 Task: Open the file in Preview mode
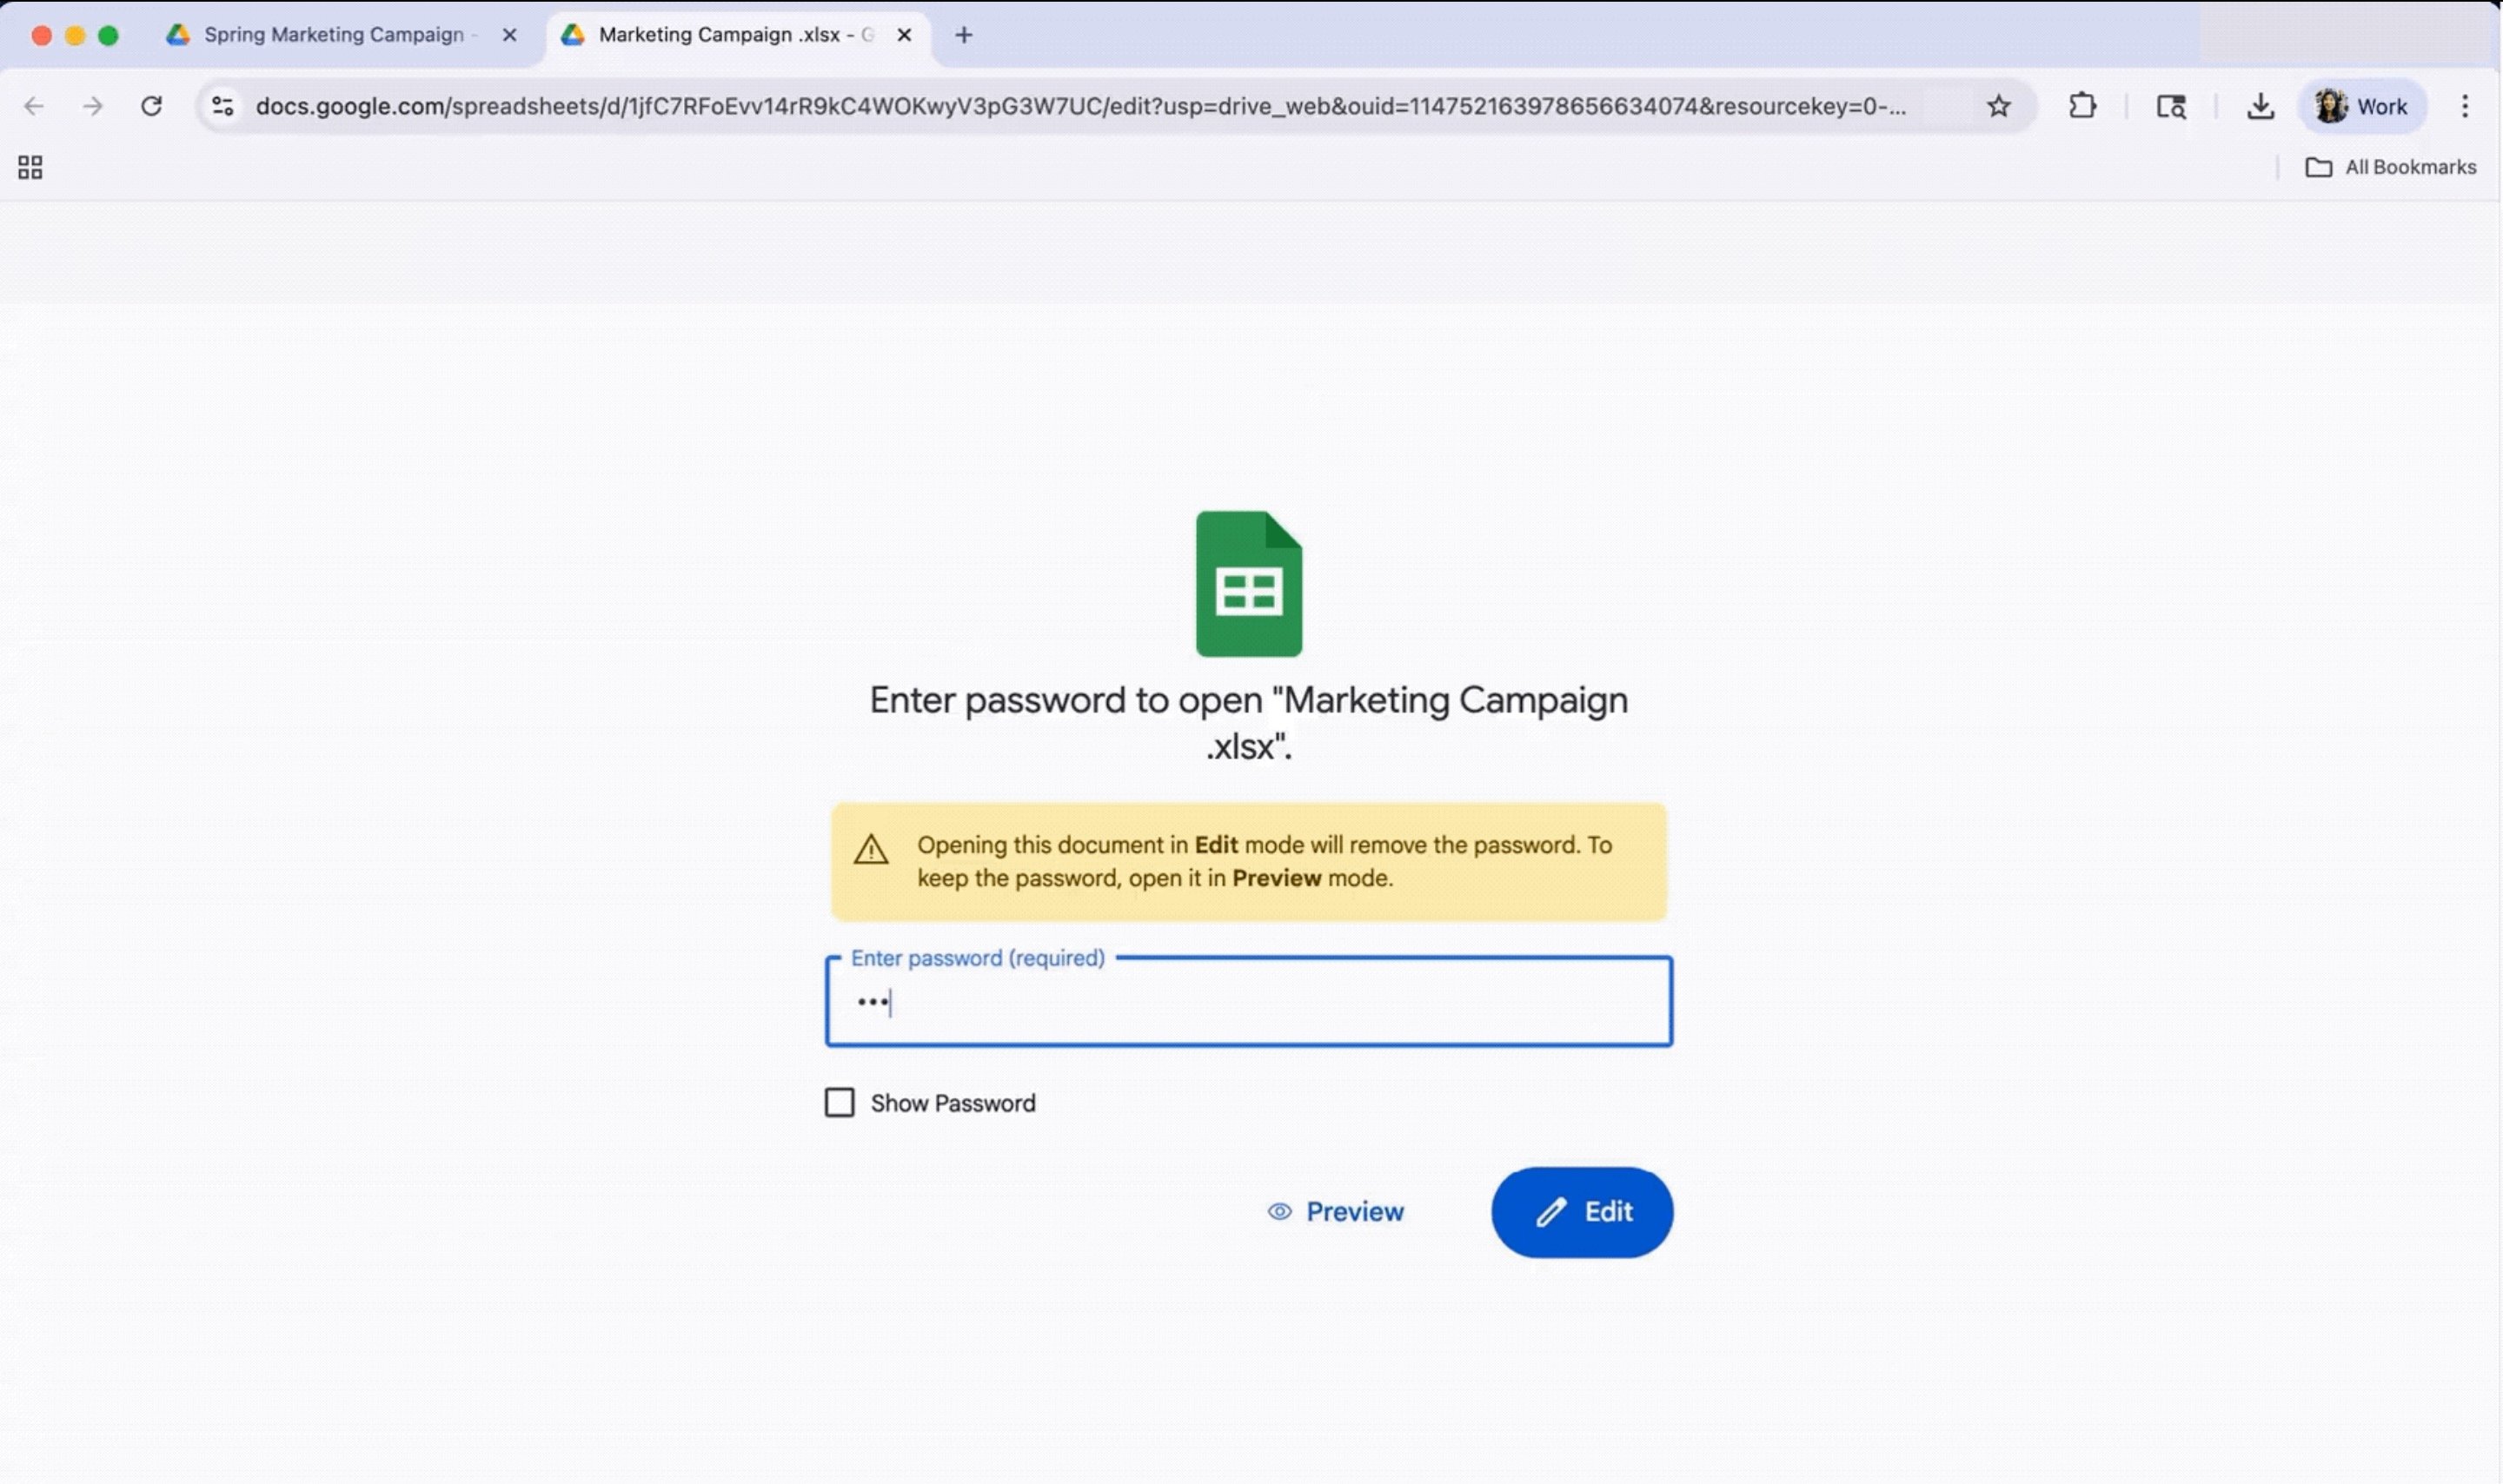coord(1334,1211)
